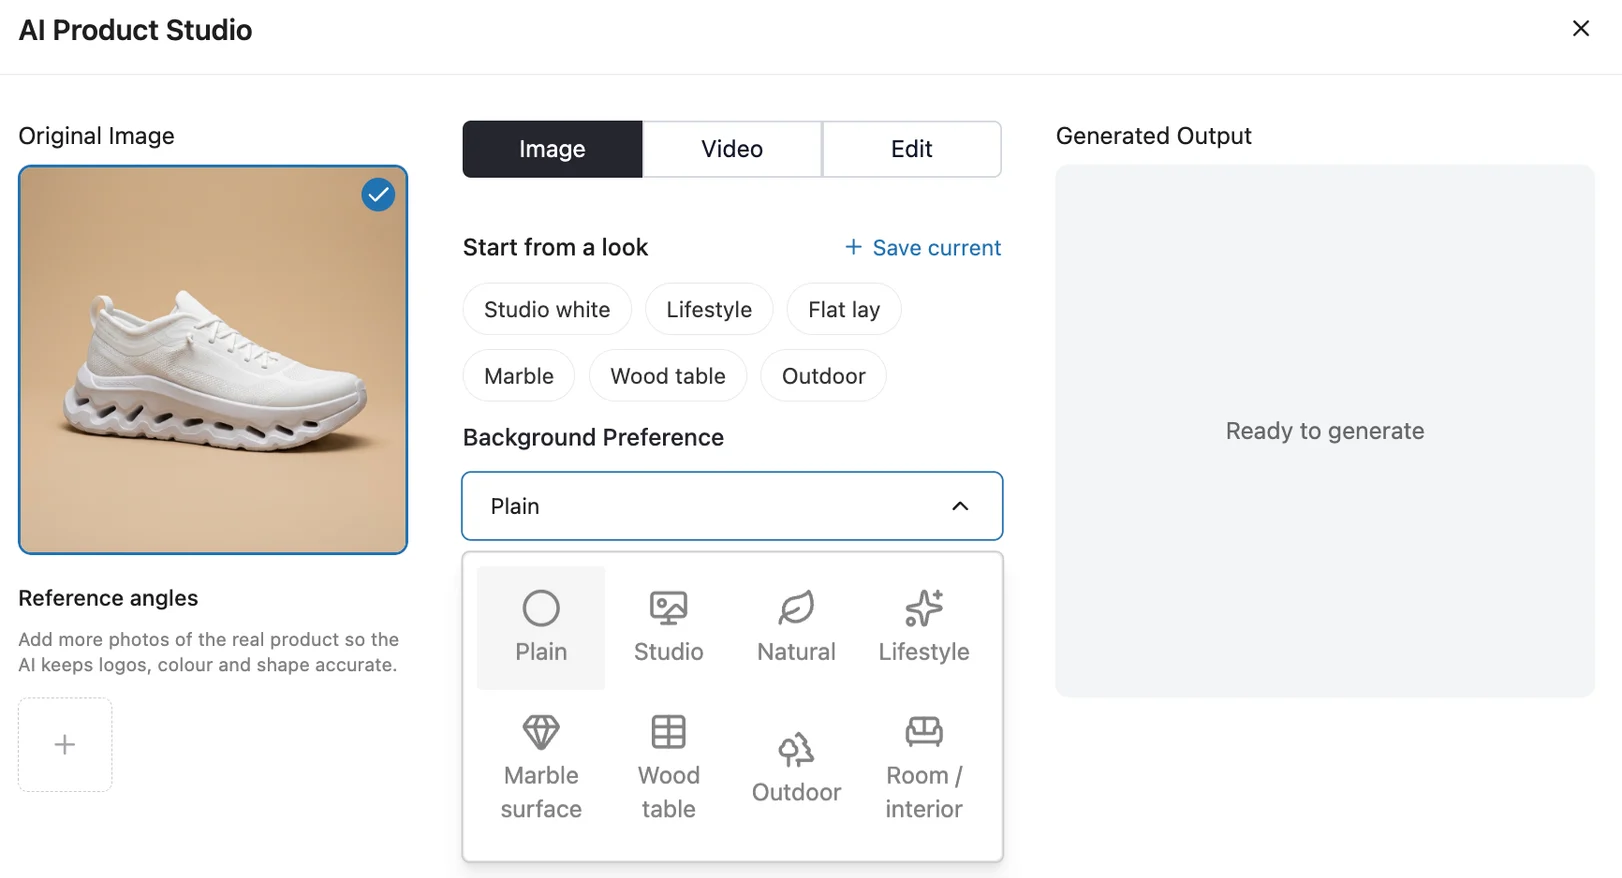This screenshot has width=1622, height=878.
Task: Apply the Studio white look preset
Action: (547, 309)
